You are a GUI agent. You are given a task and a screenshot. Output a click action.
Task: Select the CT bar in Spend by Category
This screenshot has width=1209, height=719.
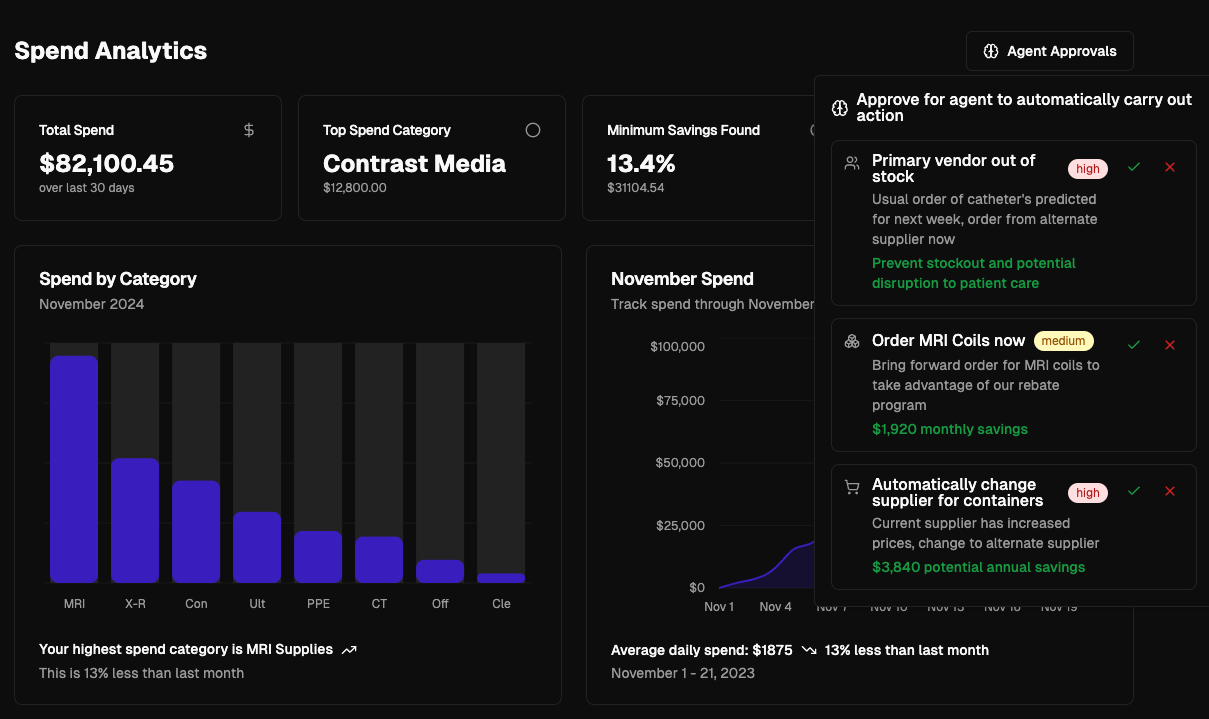(x=379, y=560)
